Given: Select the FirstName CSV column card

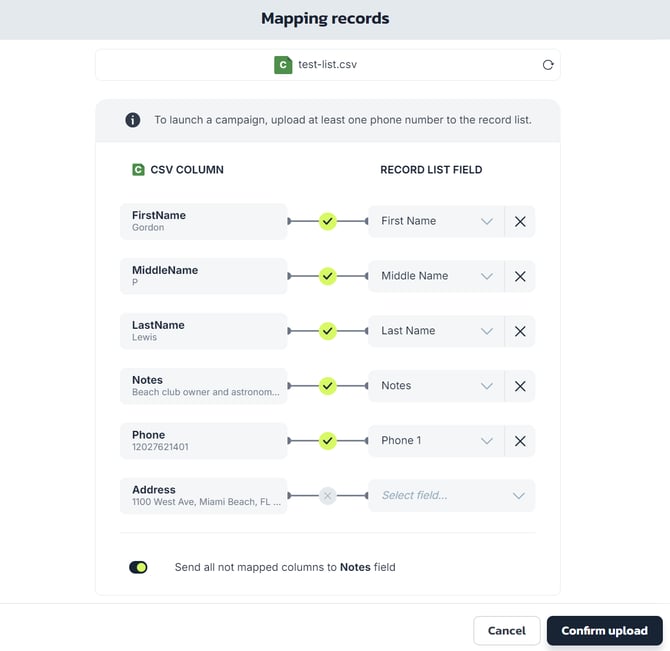Looking at the screenshot, I should point(203,221).
